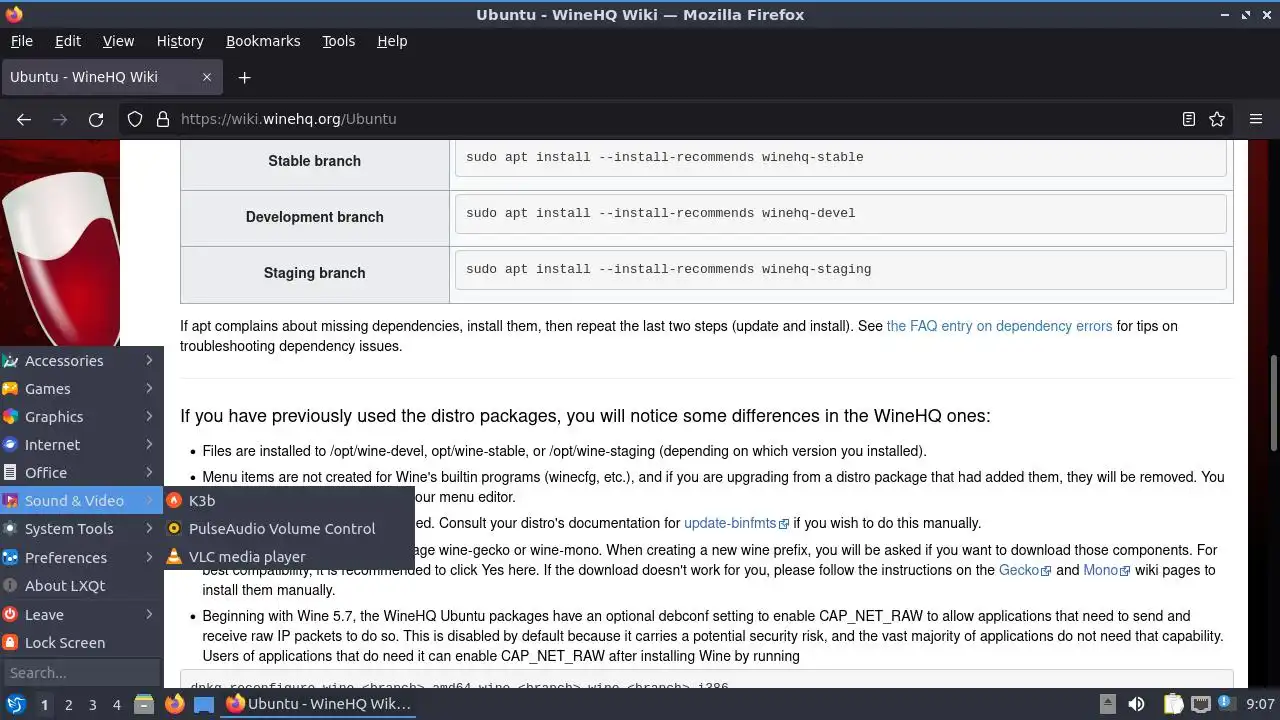Expand the Graphics menu category
This screenshot has height=720, width=1280.
point(81,417)
